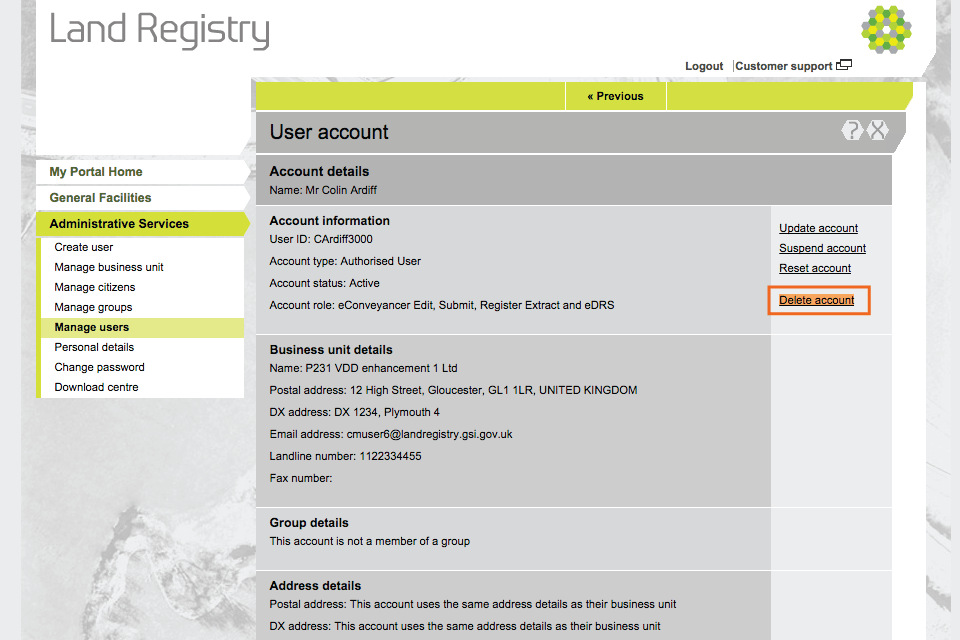Open My Portal Home menu
960x640 pixels.
pos(142,172)
